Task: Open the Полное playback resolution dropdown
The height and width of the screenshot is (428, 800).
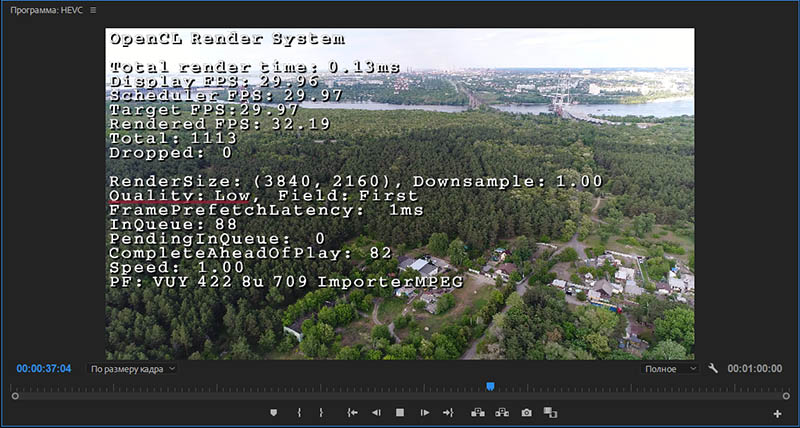Action: (670, 369)
